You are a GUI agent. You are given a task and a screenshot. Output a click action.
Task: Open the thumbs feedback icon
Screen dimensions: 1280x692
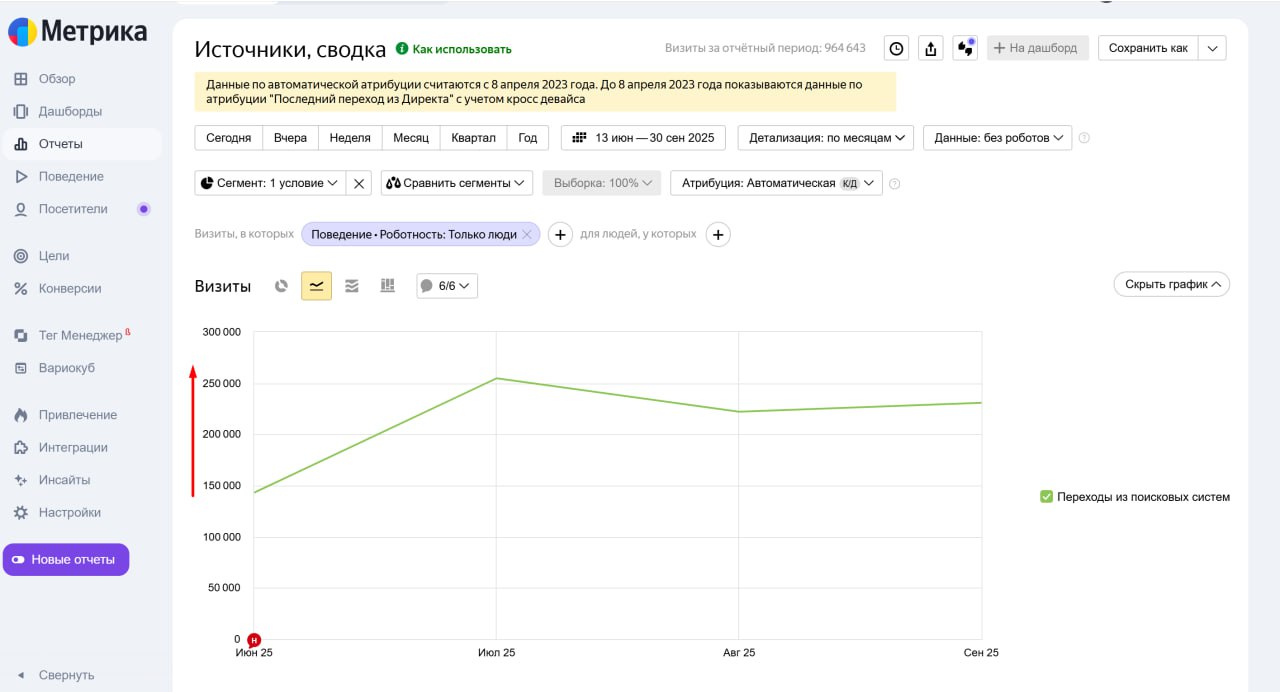[x=965, y=48]
